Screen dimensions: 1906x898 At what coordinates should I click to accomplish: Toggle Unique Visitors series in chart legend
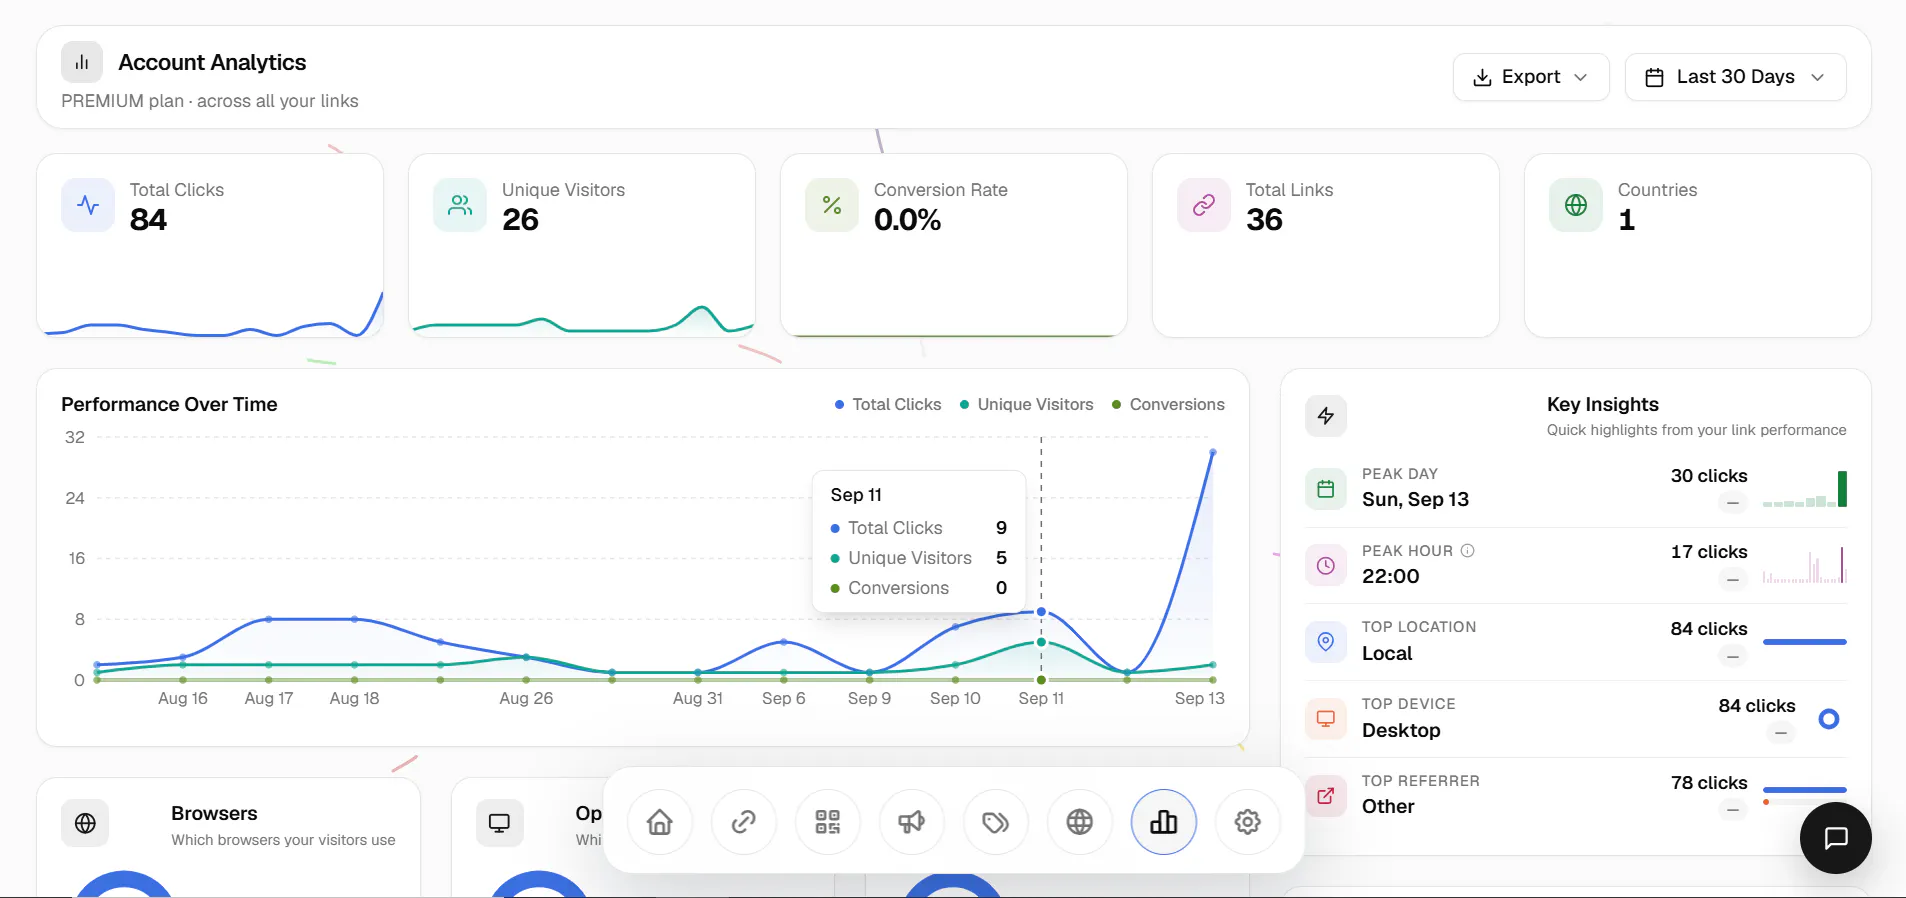1026,405
